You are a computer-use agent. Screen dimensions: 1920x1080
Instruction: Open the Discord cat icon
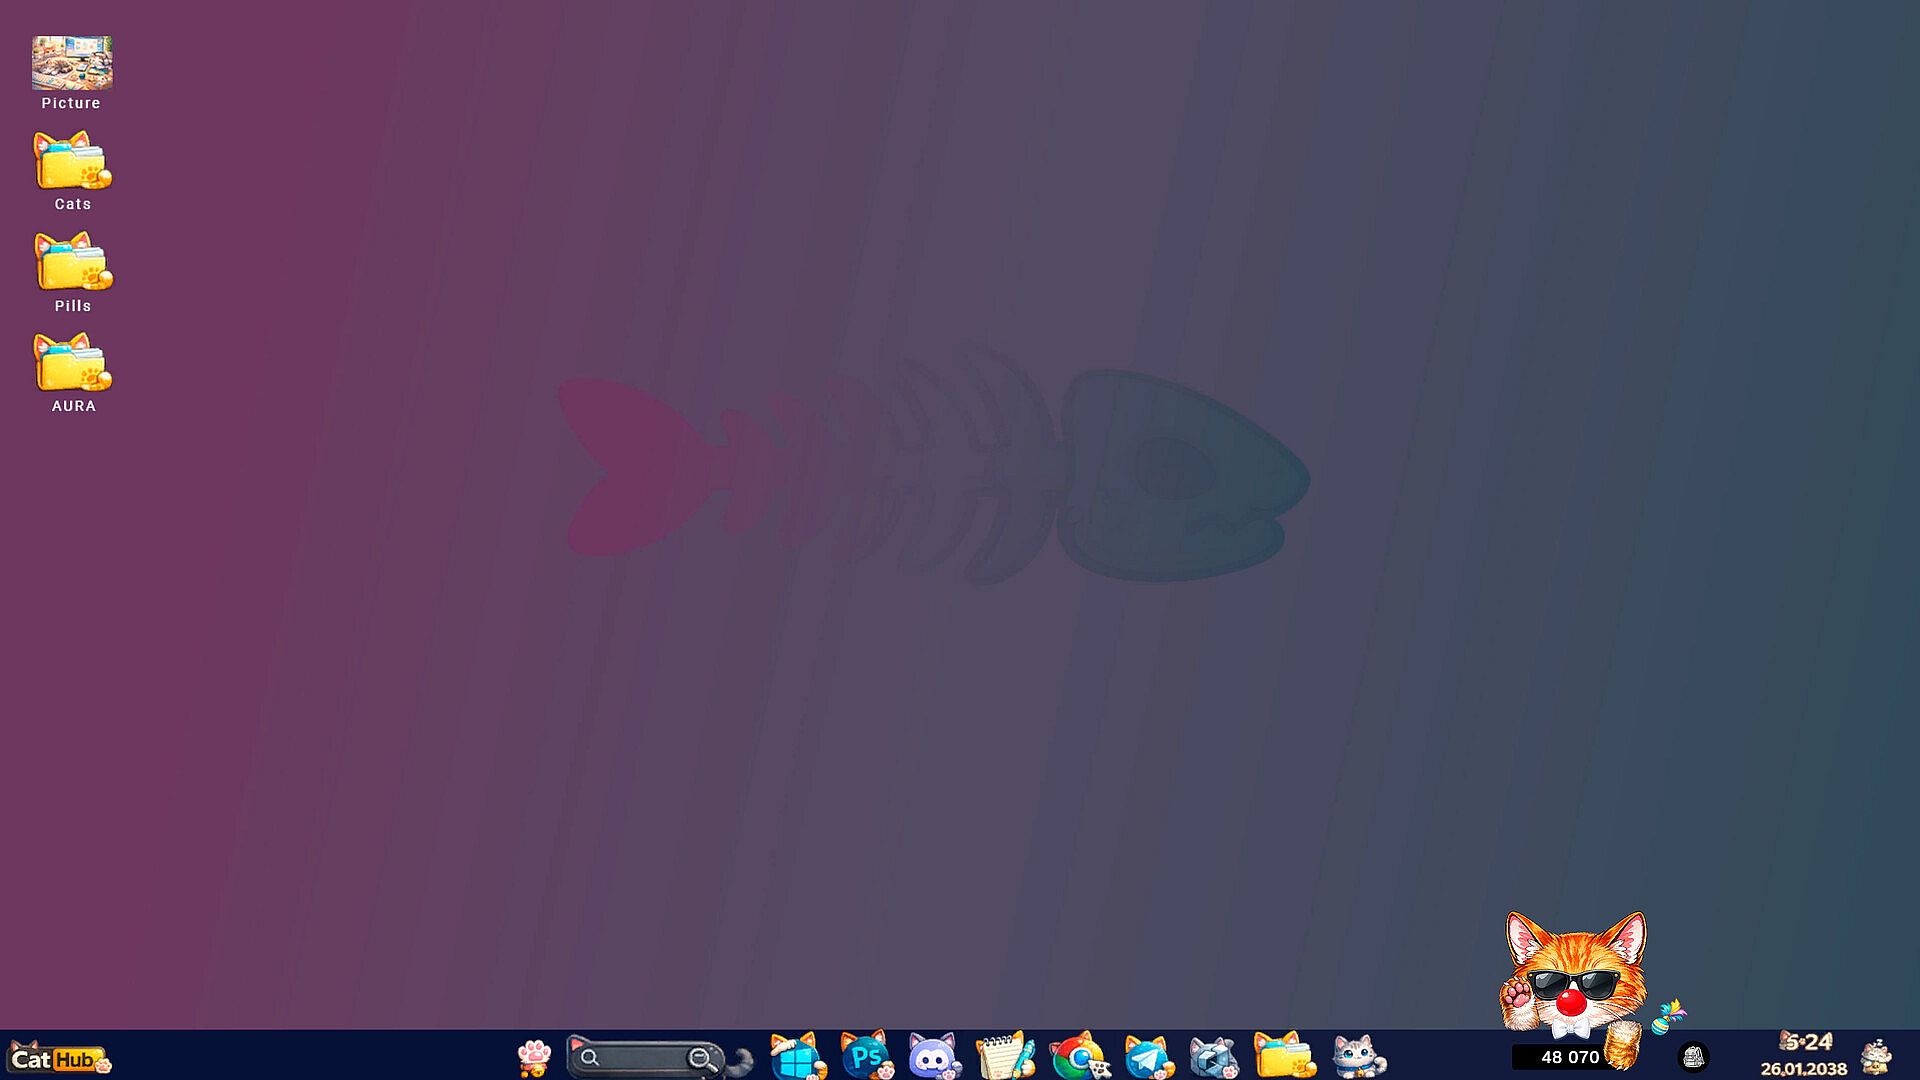click(934, 1057)
